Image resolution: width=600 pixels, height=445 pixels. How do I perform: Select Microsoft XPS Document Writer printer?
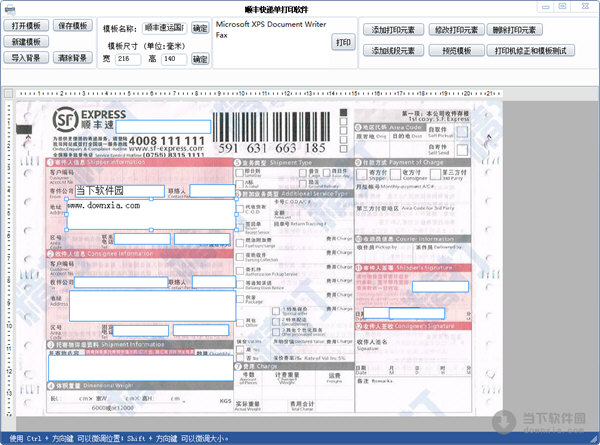271,24
